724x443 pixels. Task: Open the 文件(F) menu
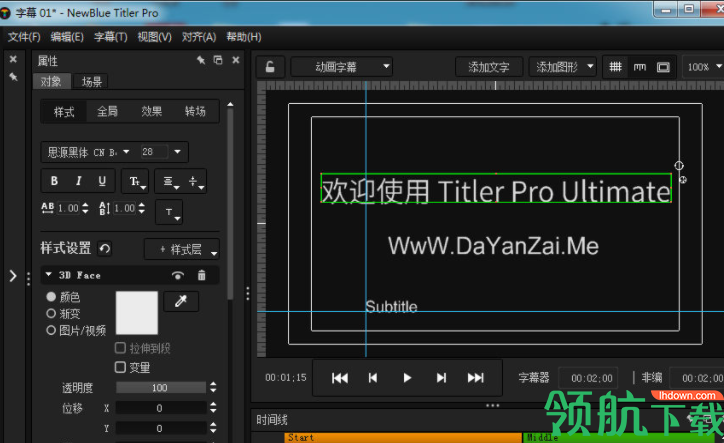point(24,37)
